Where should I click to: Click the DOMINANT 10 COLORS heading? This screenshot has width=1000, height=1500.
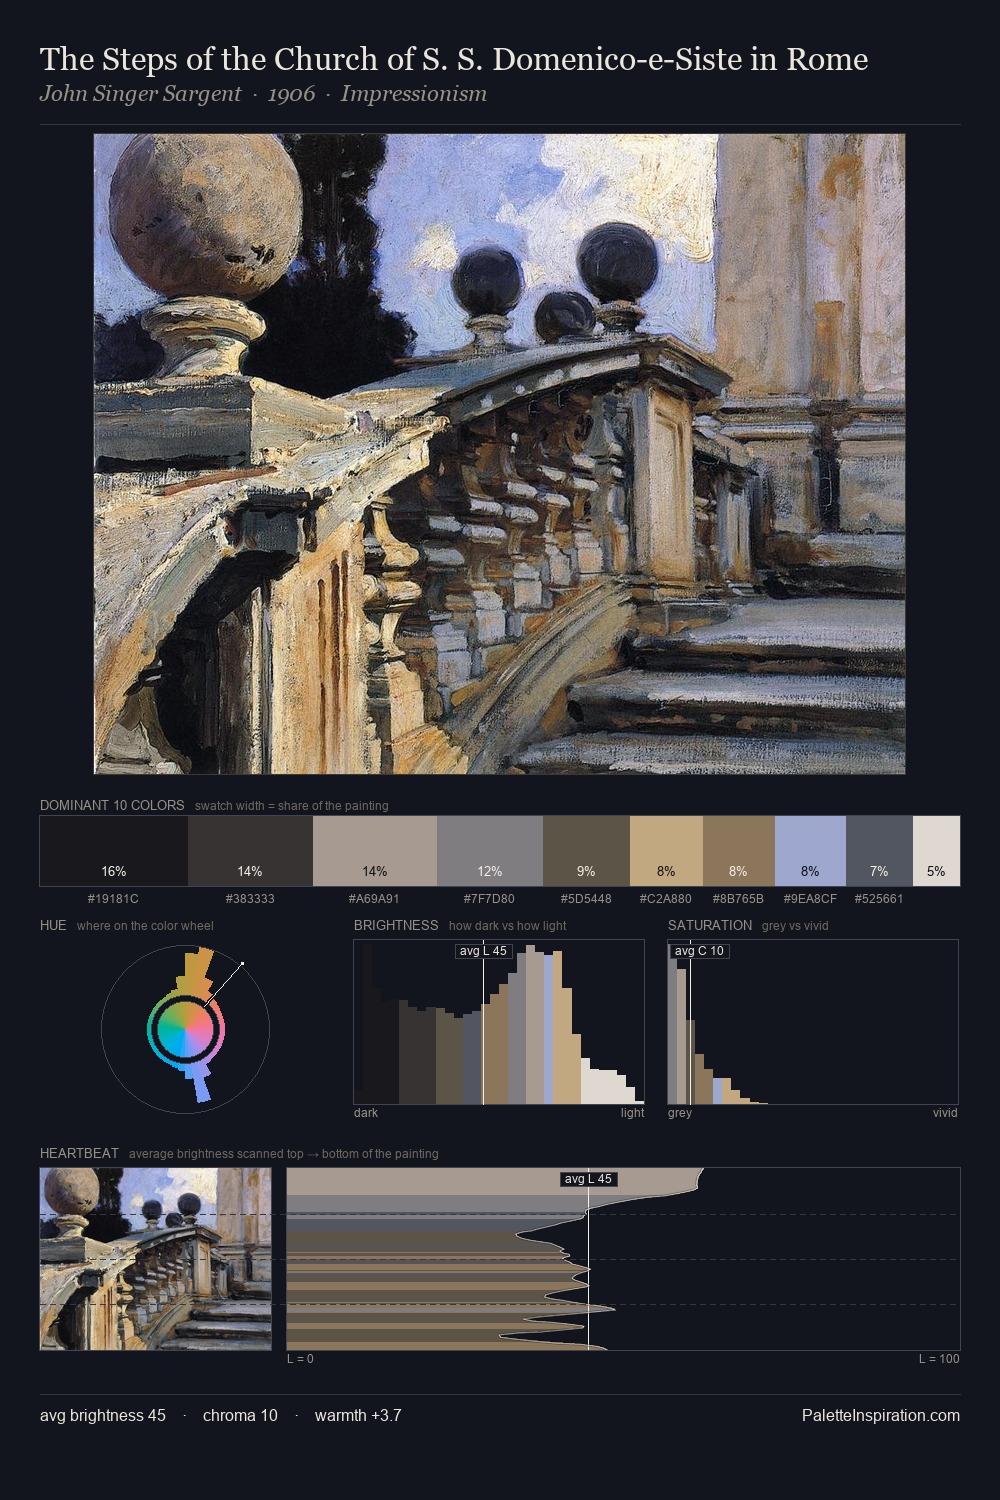coord(112,805)
